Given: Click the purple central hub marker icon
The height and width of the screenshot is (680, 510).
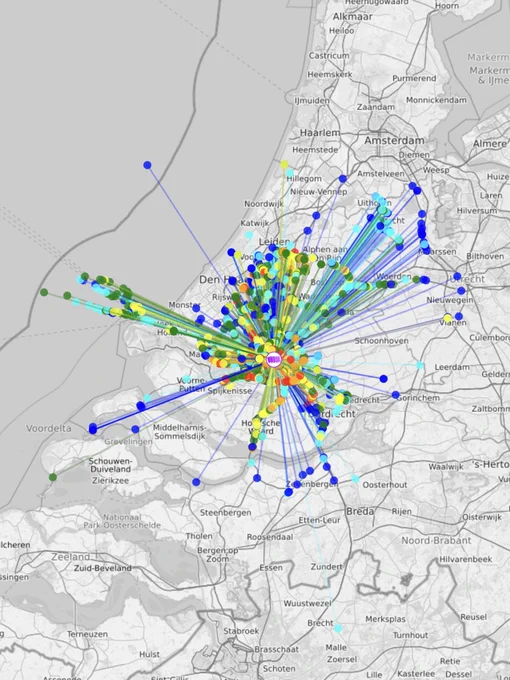Looking at the screenshot, I should [274, 360].
